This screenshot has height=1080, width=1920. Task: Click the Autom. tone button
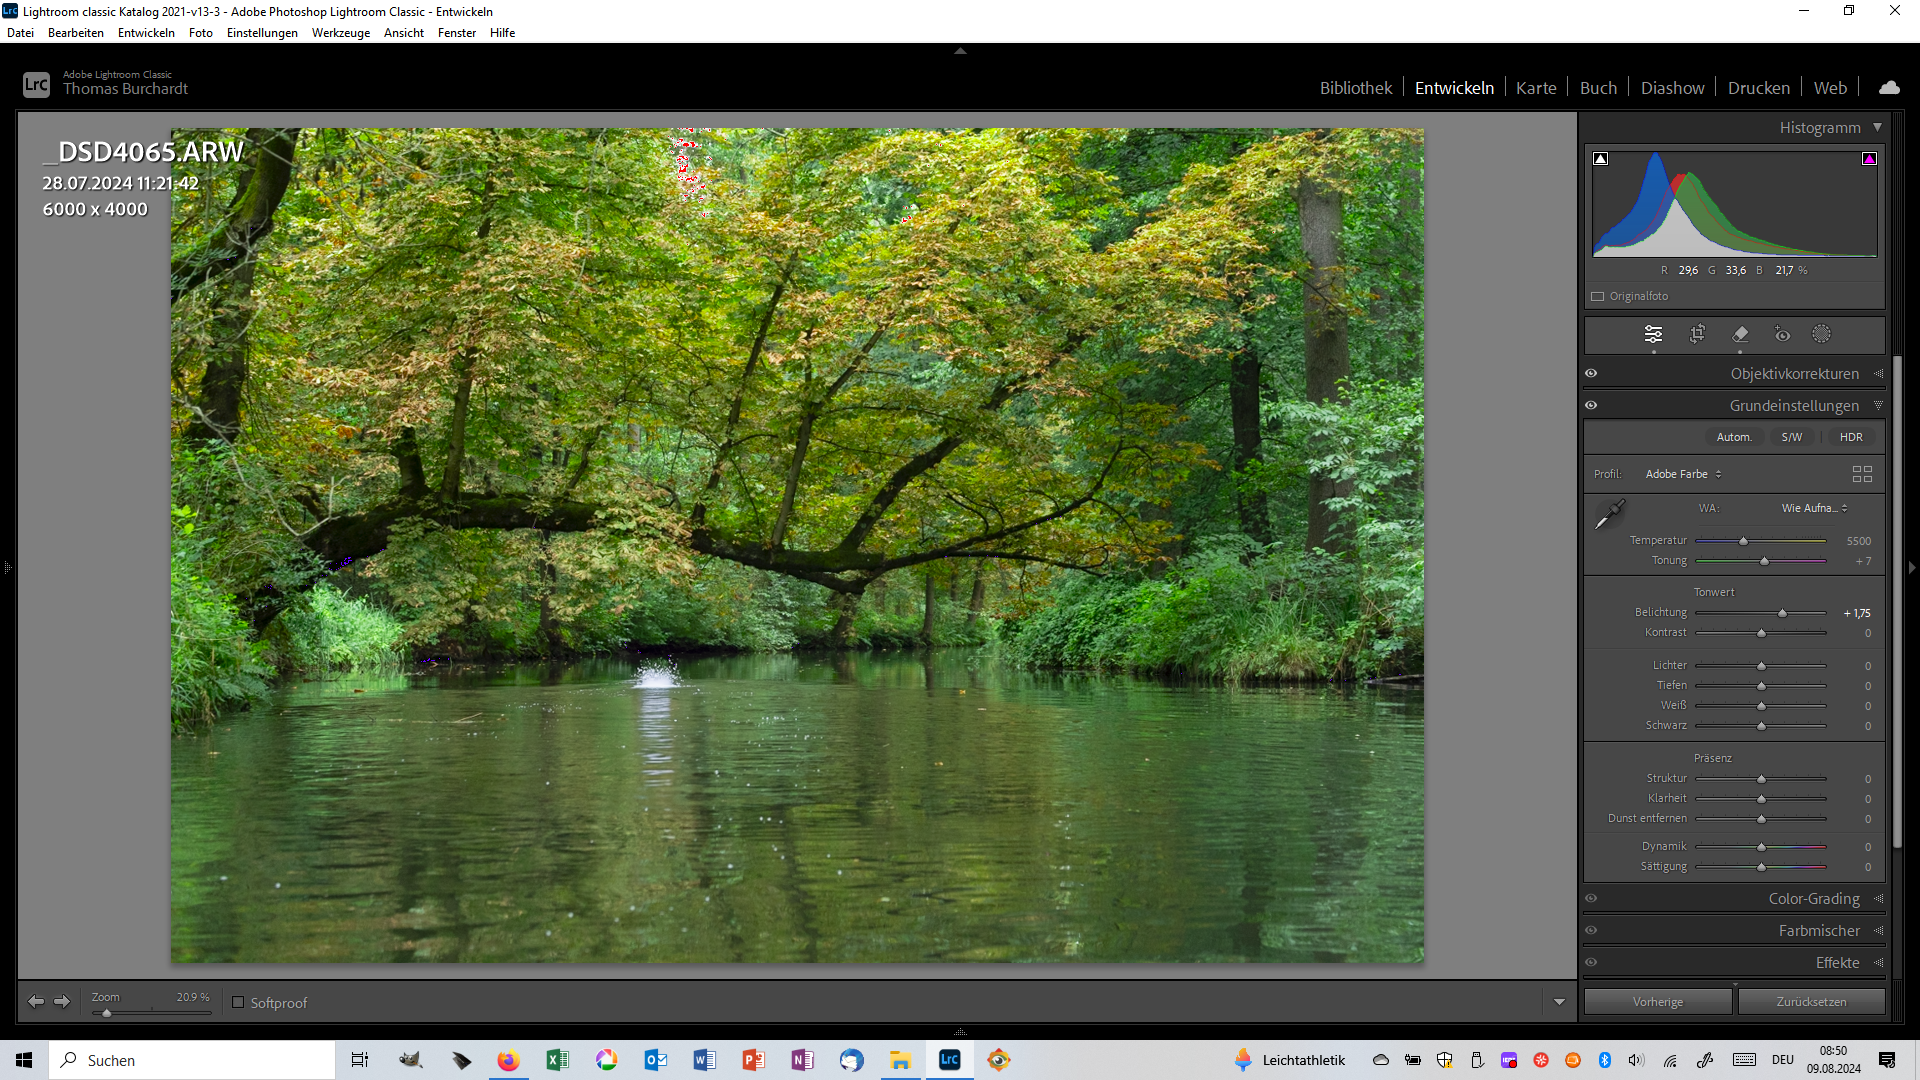coord(1734,437)
